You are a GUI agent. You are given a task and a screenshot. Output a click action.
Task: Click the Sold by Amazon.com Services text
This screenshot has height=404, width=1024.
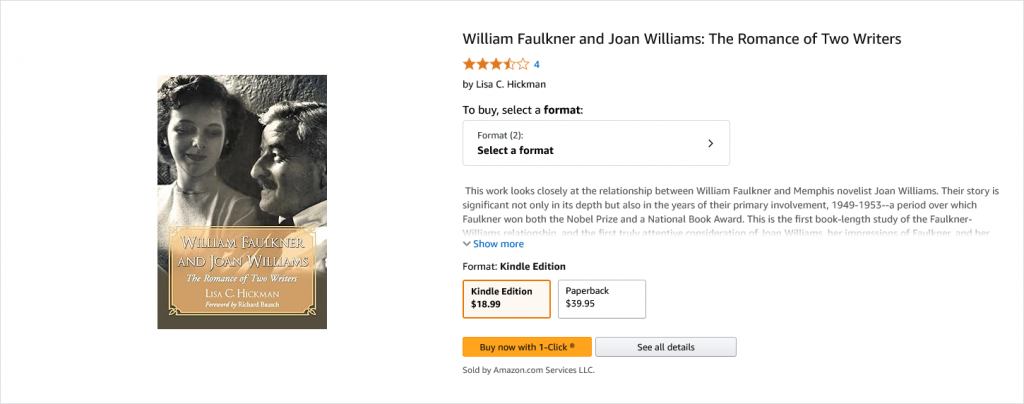point(529,370)
